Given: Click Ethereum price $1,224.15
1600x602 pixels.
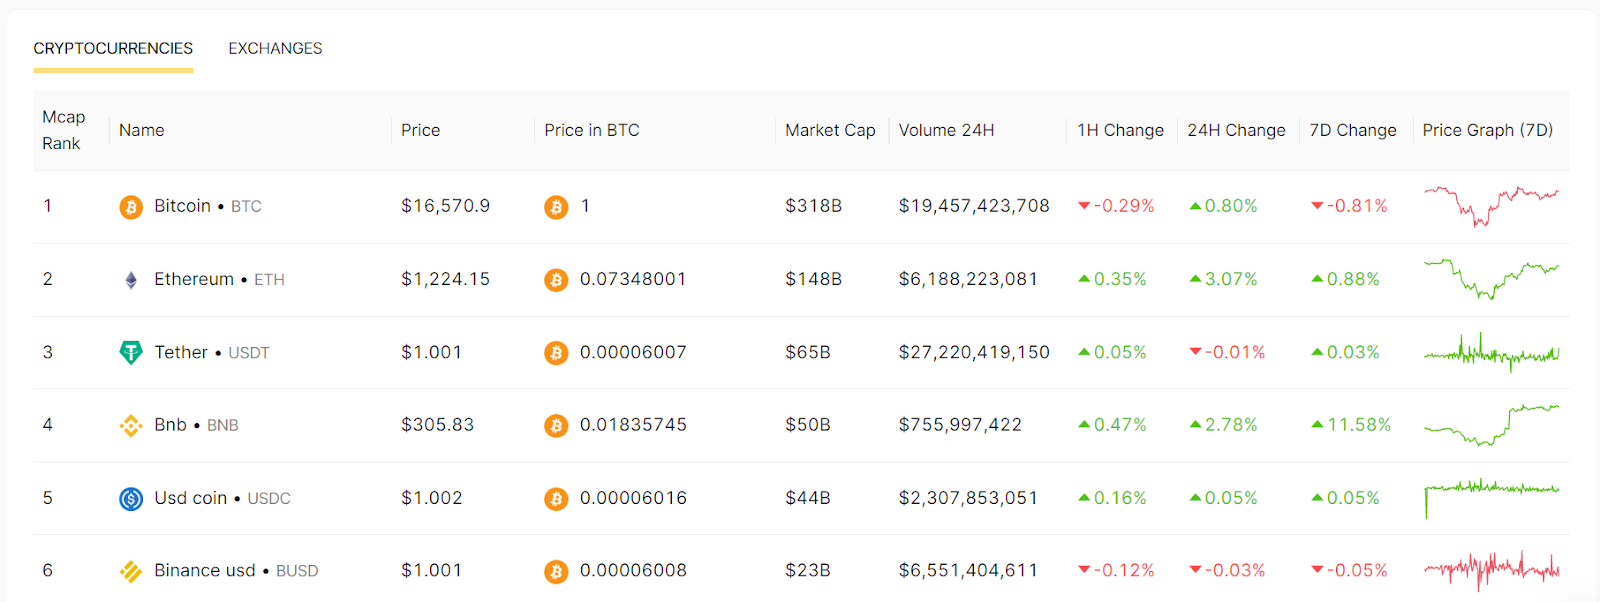Looking at the screenshot, I should pos(445,279).
